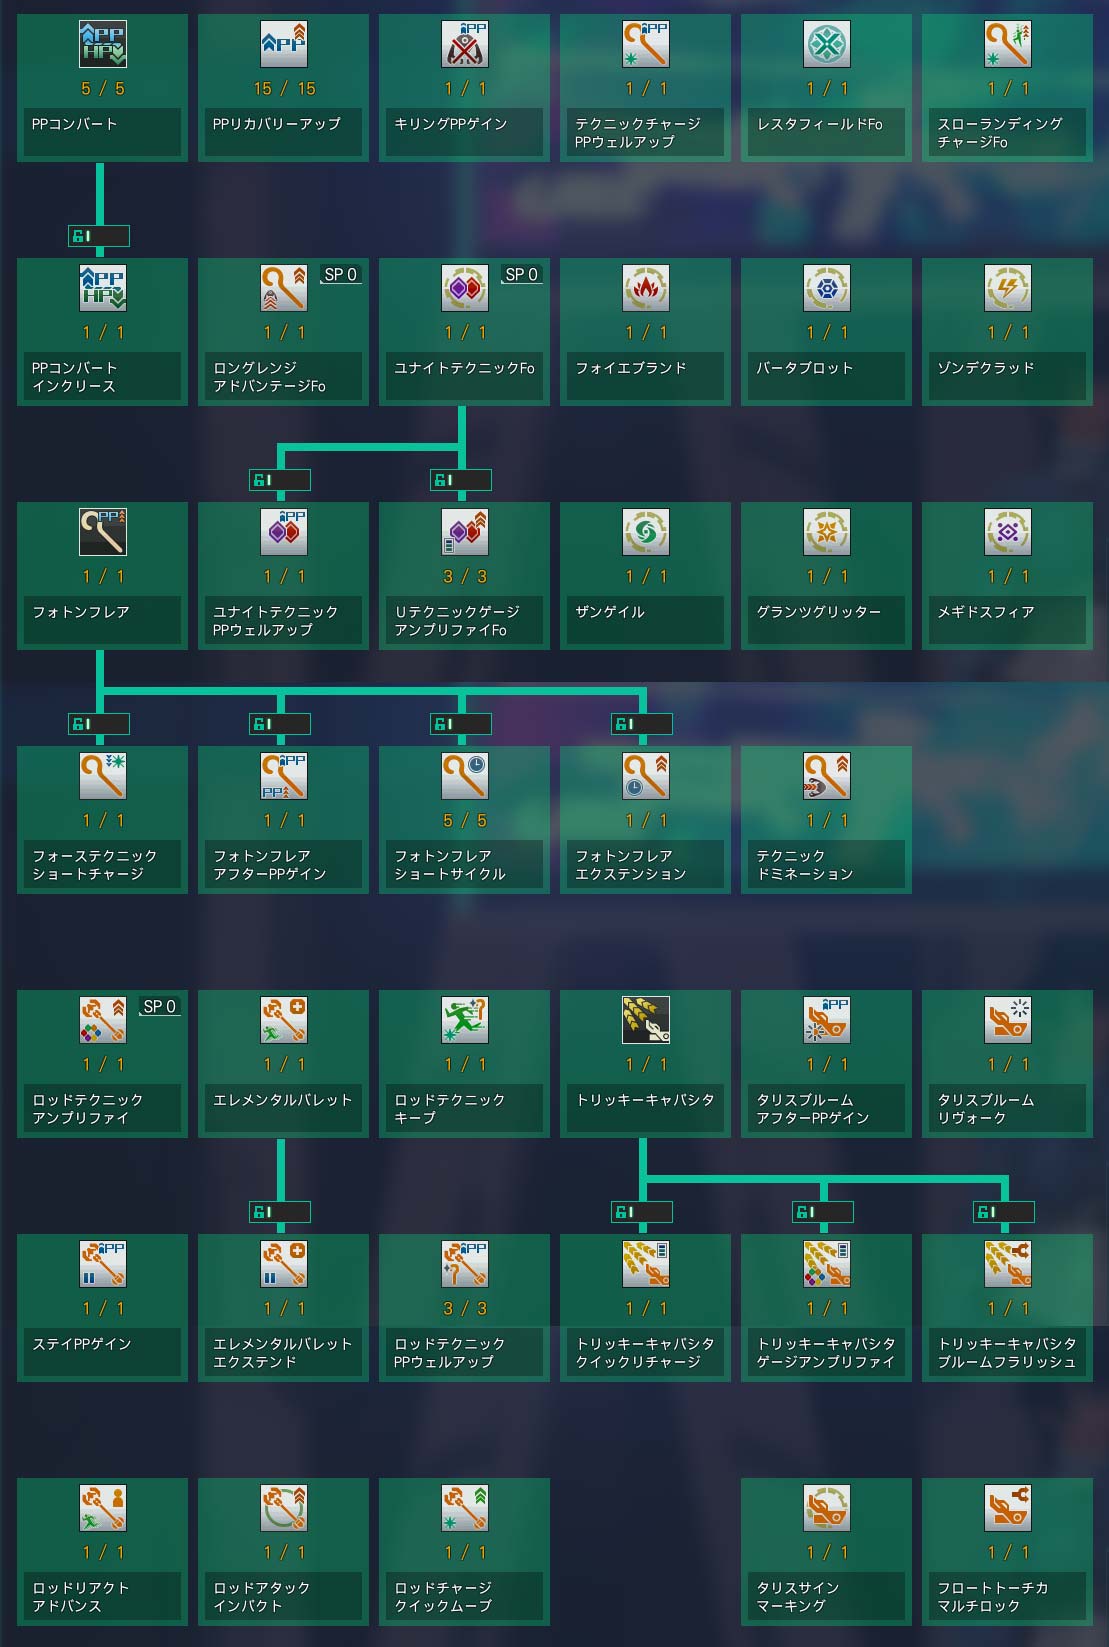Viewport: 1109px width, 1647px height.
Task: Click the ロッドテクニックキープ running figure icon
Action: [464, 1020]
